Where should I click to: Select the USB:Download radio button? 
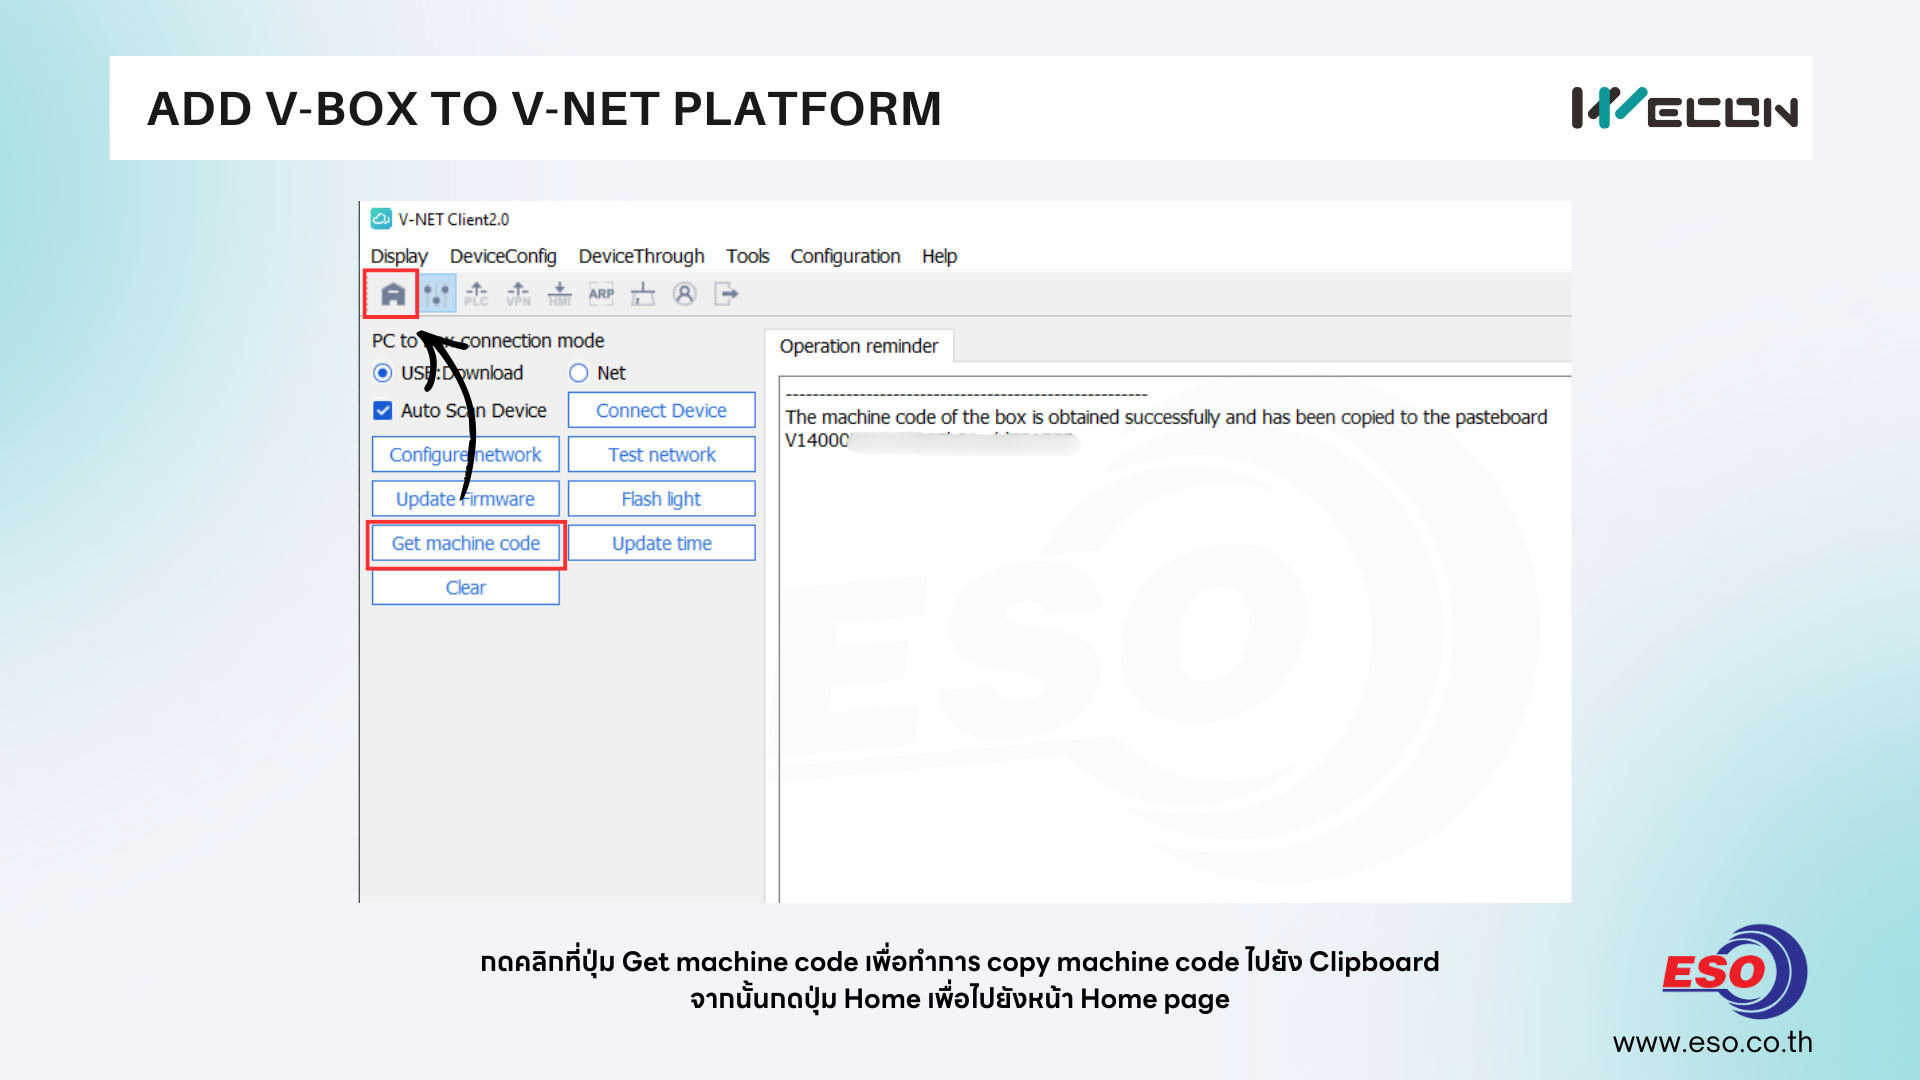coord(383,373)
